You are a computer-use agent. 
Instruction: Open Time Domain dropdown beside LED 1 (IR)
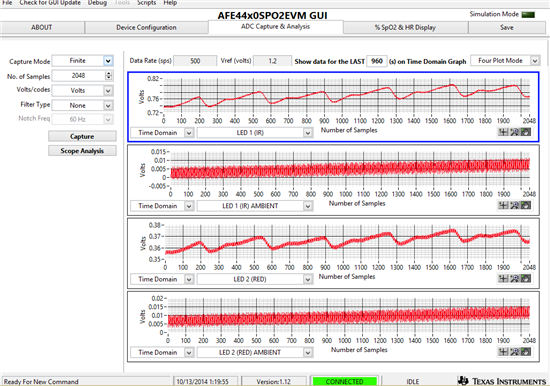[162, 133]
